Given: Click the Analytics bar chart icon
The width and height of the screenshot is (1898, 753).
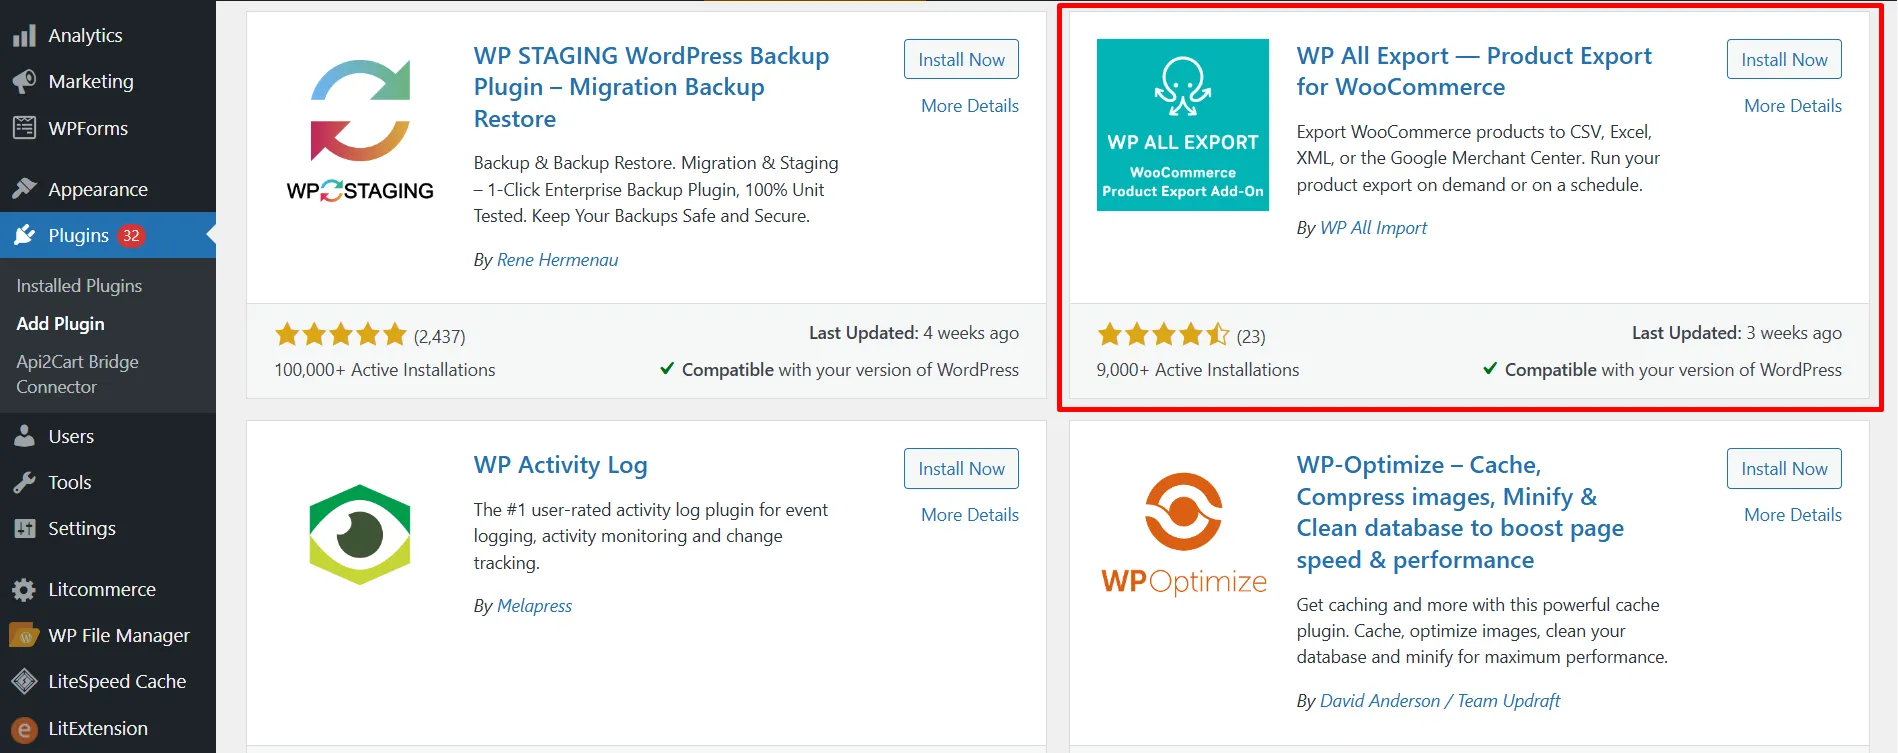Looking at the screenshot, I should pyautogui.click(x=24, y=36).
